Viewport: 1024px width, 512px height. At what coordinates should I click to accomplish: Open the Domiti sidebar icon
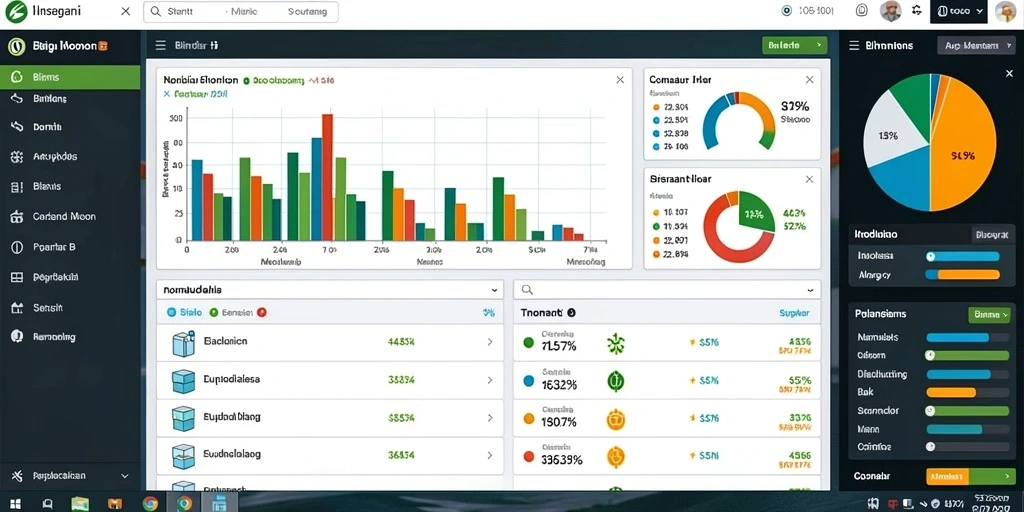pos(17,127)
